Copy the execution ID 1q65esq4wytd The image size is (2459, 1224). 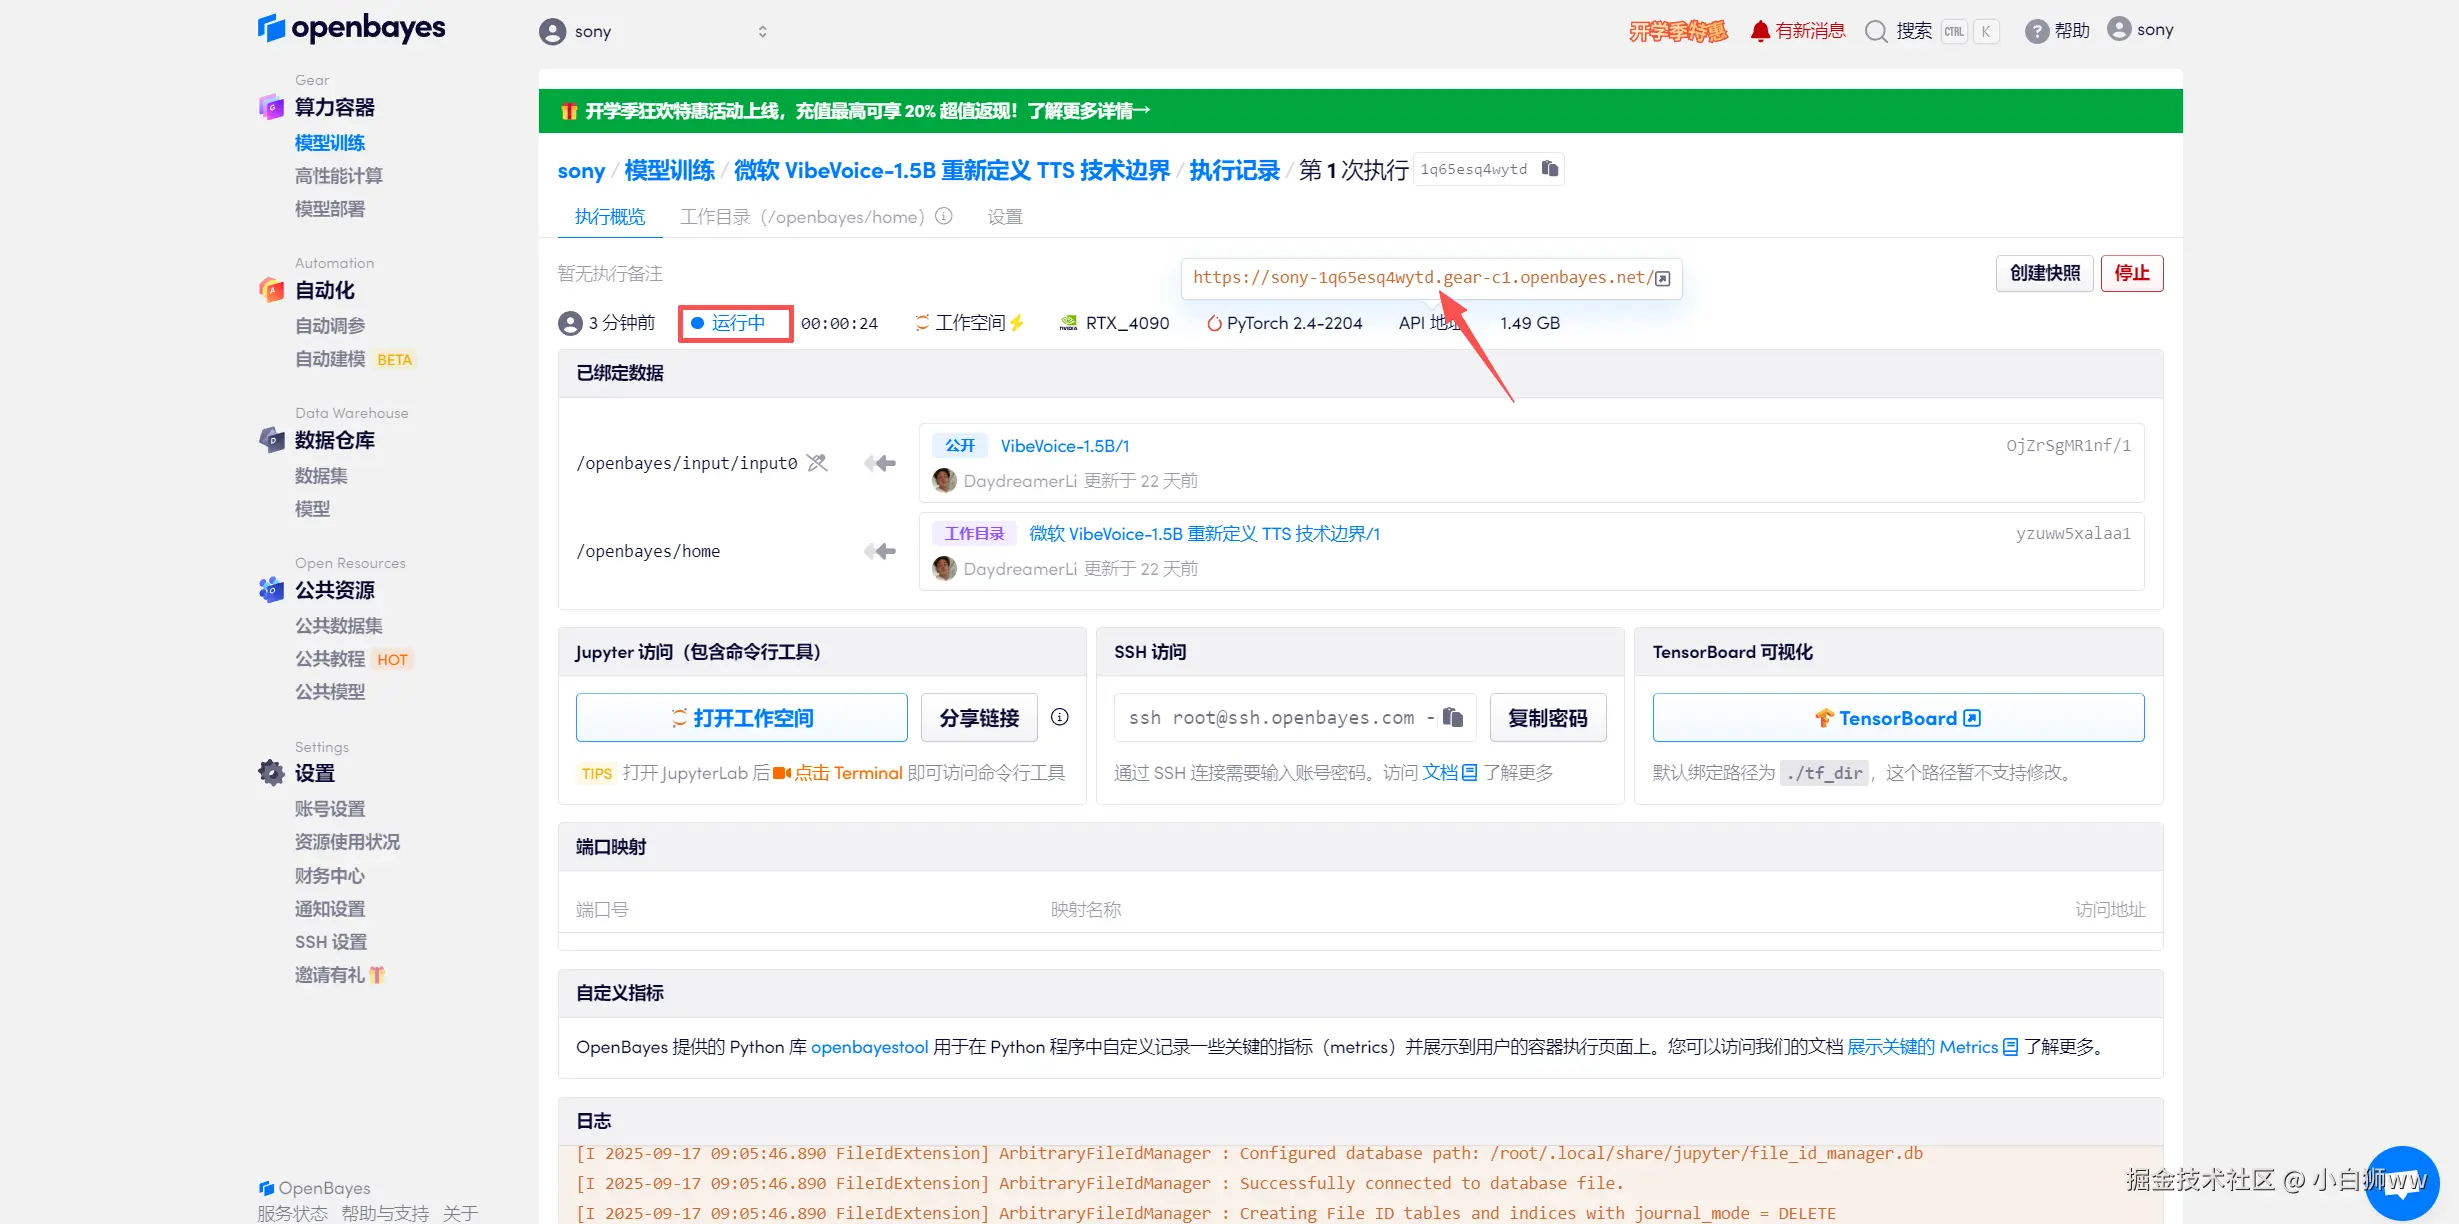[1549, 169]
